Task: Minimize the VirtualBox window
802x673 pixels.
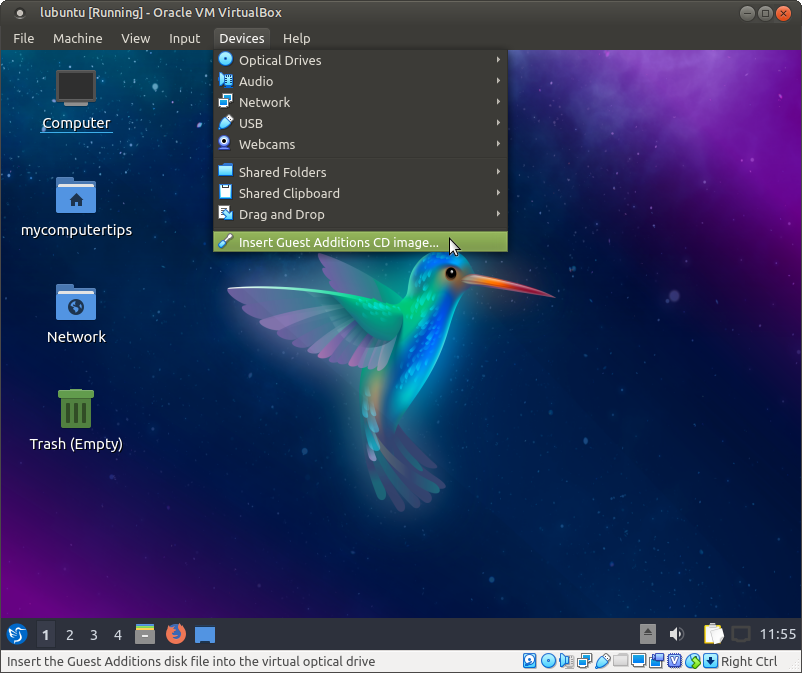Action: point(747,13)
